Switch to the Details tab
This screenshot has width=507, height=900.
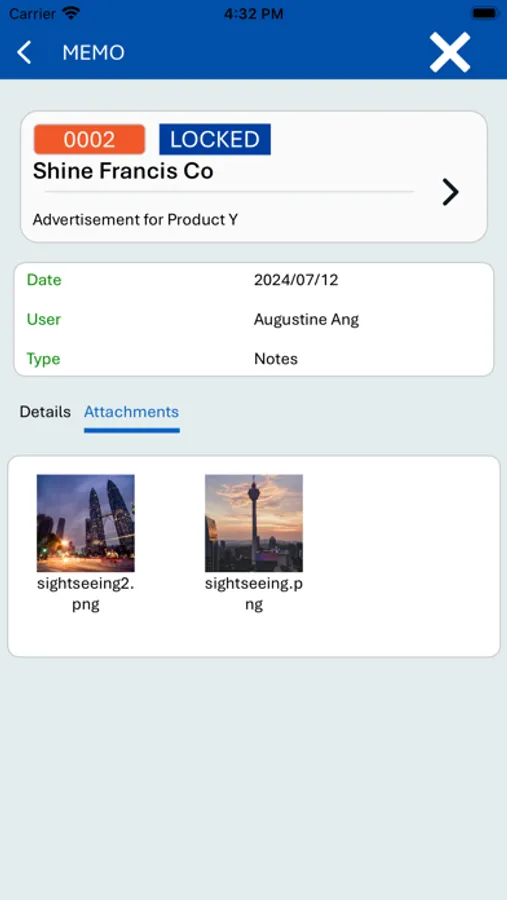coord(45,412)
